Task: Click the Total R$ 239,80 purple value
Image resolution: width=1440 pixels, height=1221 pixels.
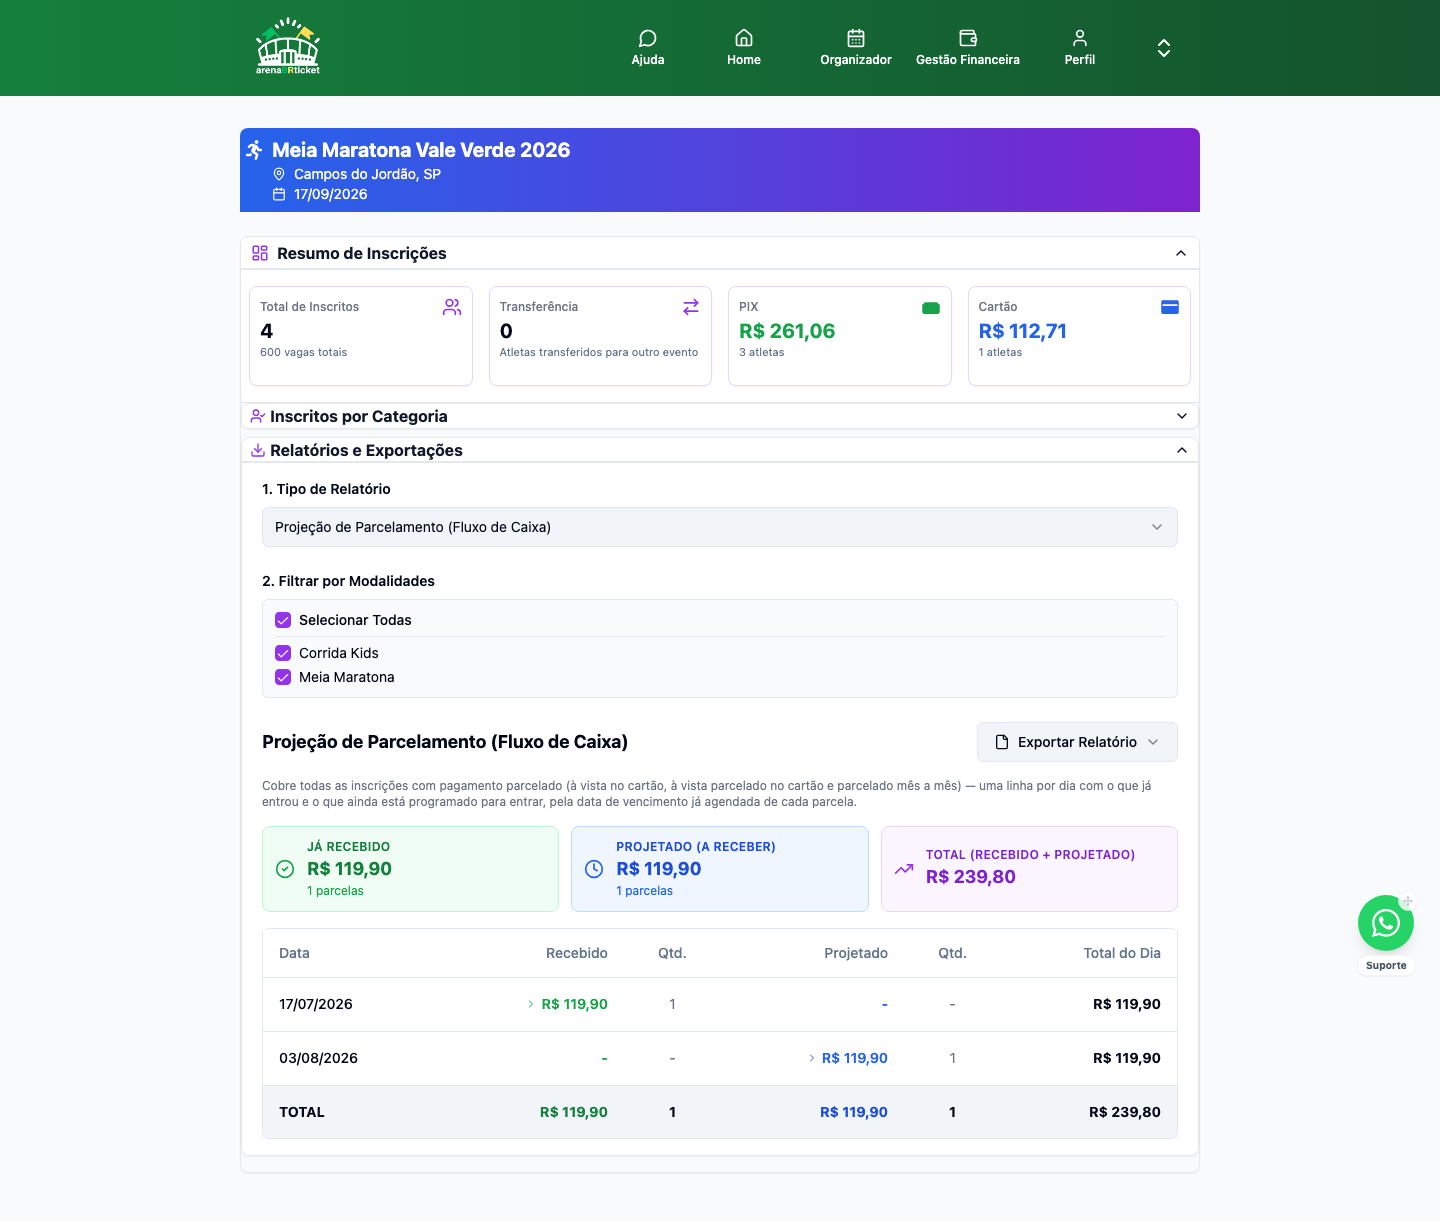Action: [971, 877]
